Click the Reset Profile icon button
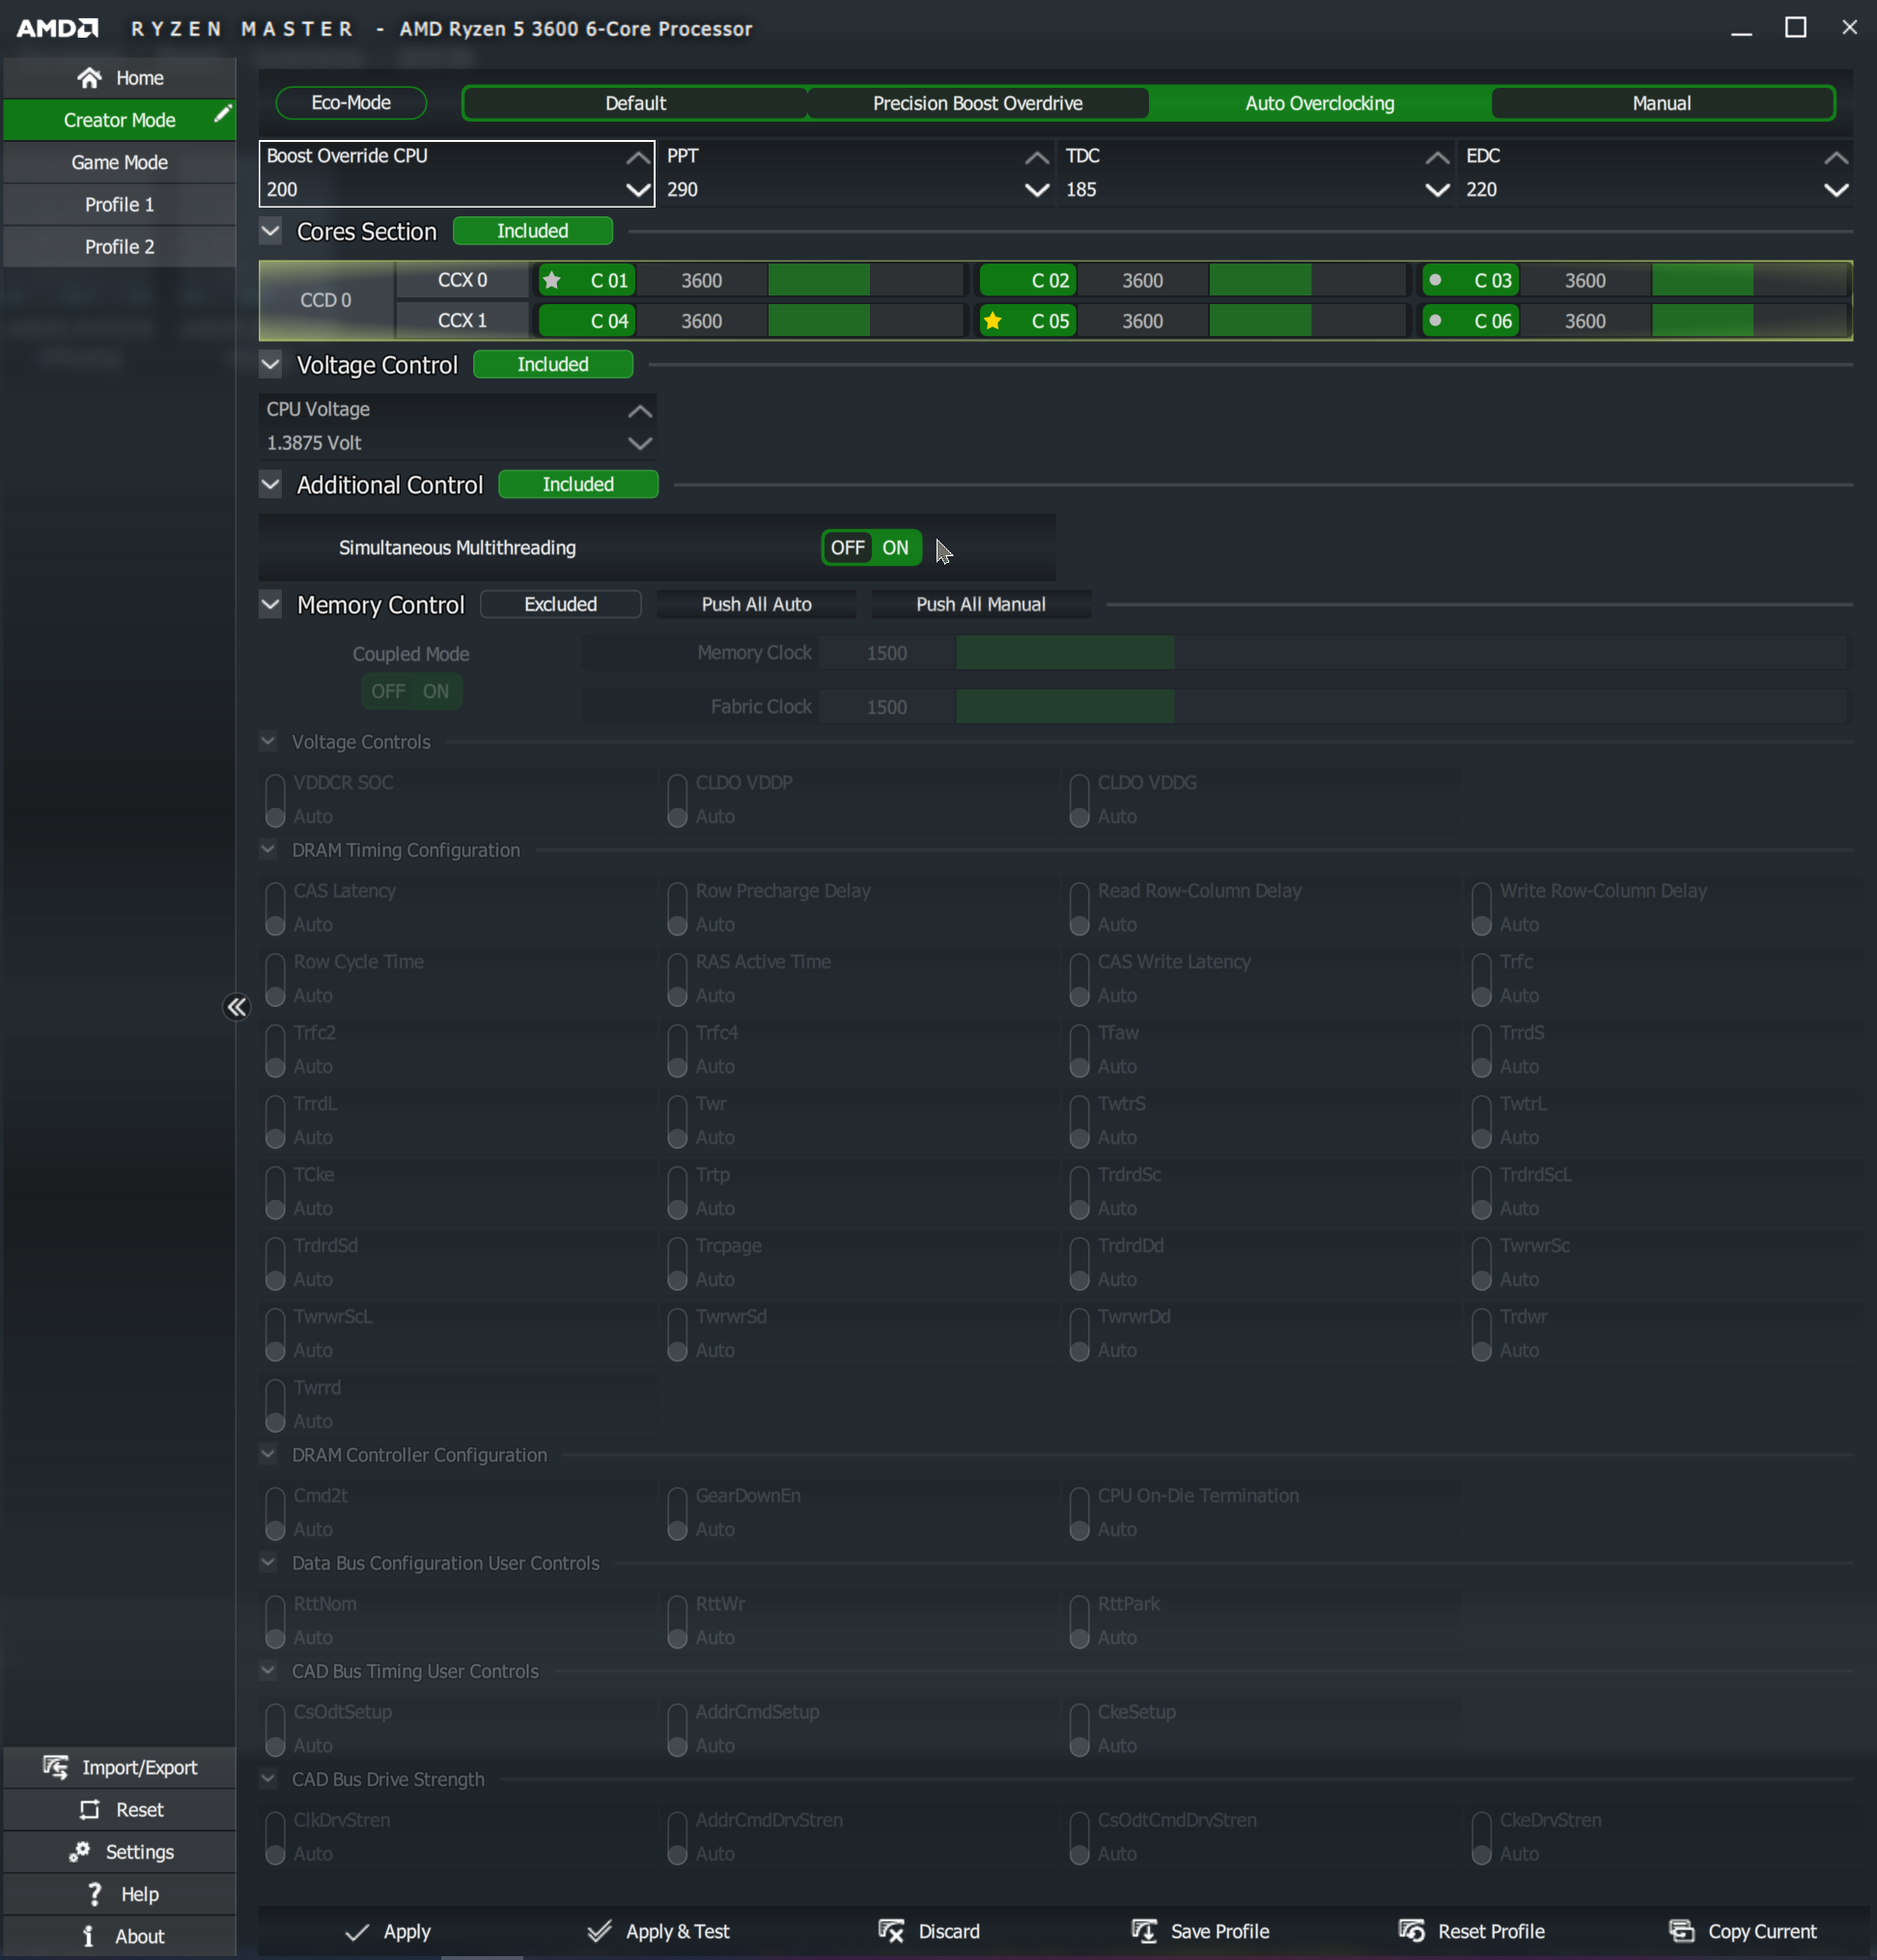Viewport: 1877px width, 1960px height. [x=1411, y=1931]
